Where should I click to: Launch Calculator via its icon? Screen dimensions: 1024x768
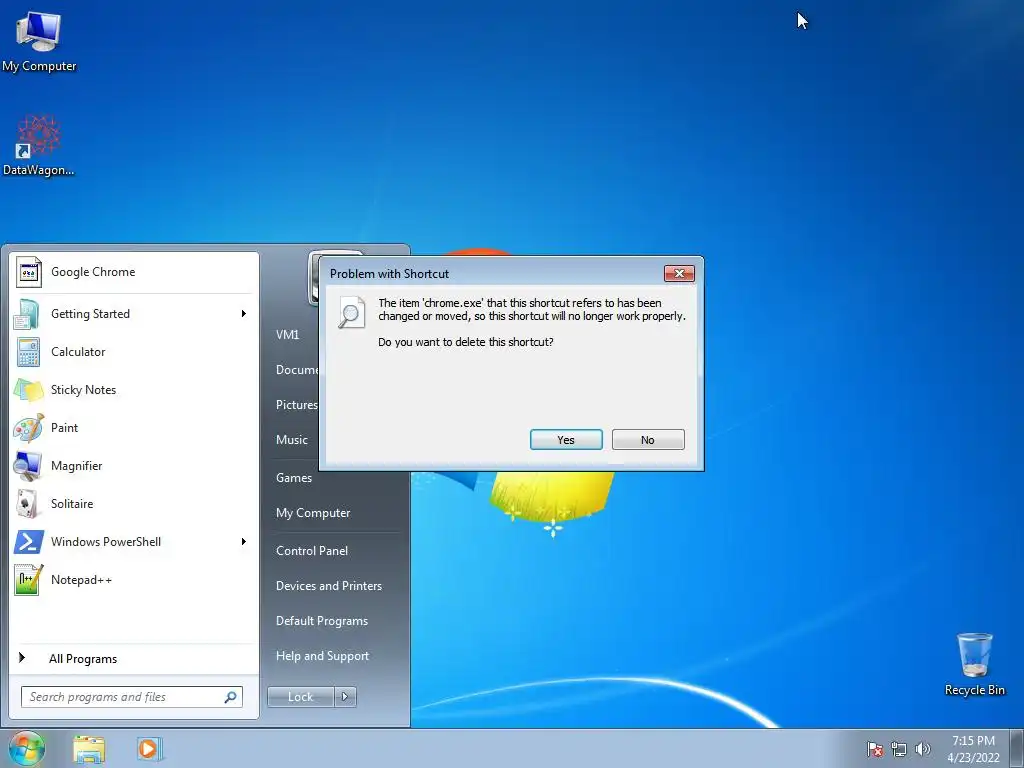pos(28,352)
